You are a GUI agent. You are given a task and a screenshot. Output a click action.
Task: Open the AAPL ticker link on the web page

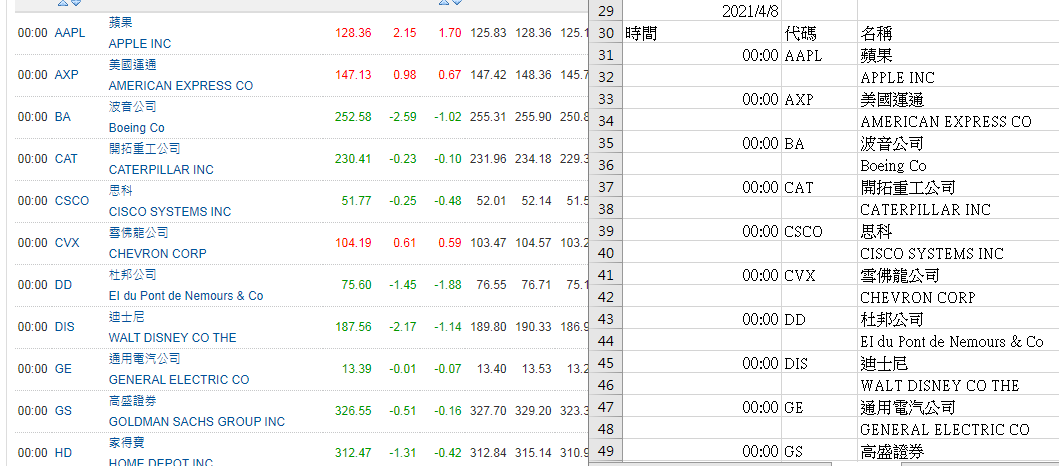tap(70, 32)
